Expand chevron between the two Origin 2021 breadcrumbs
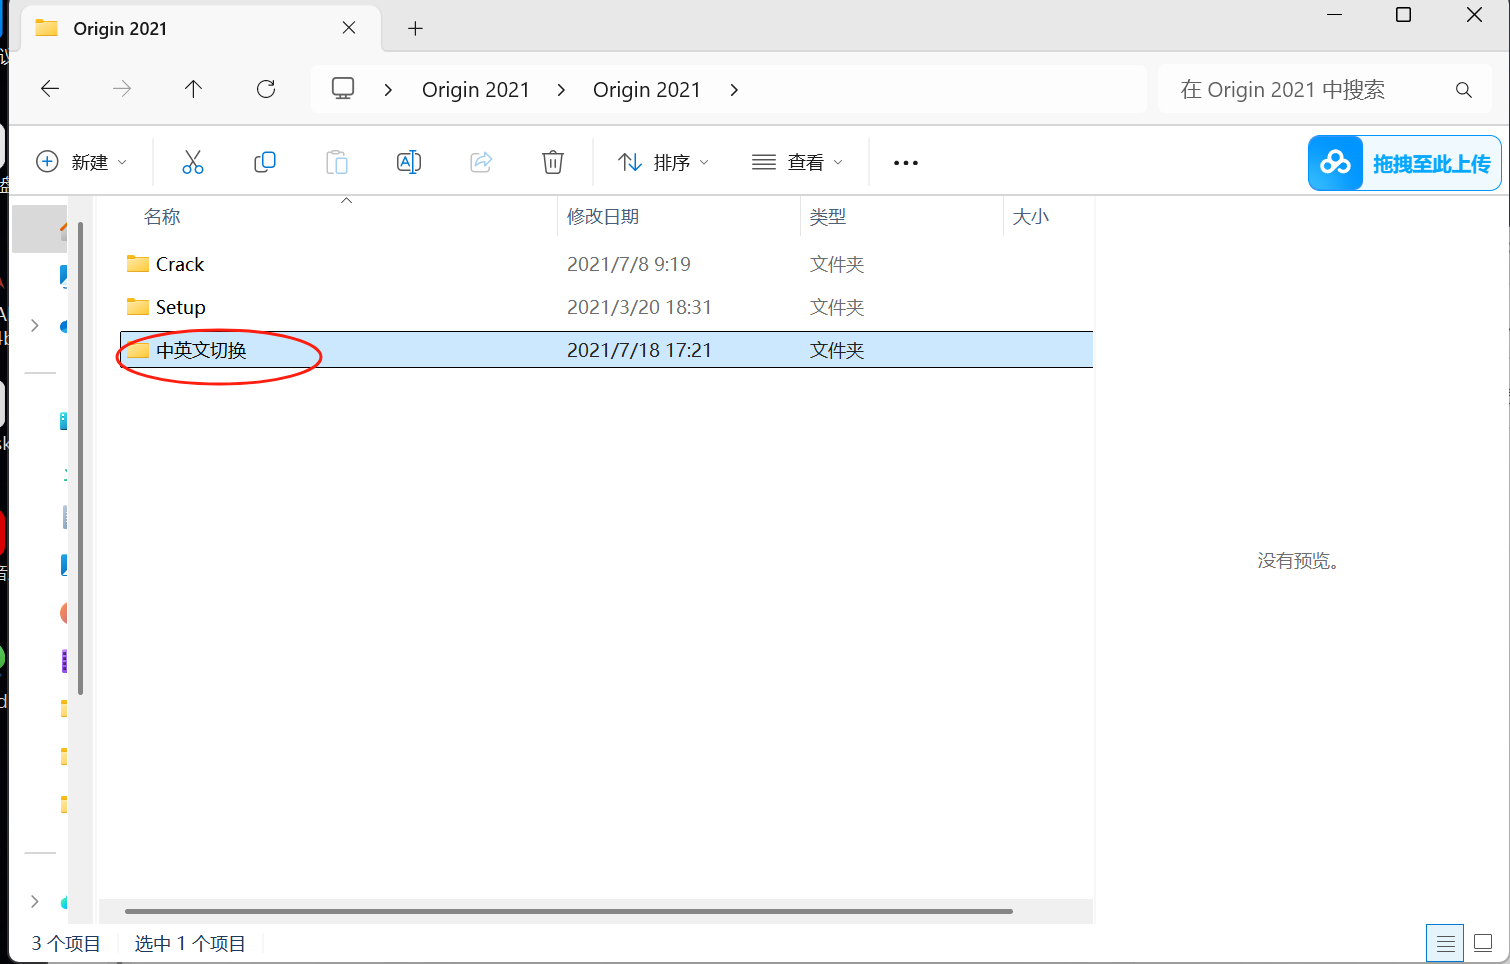 coord(561,90)
